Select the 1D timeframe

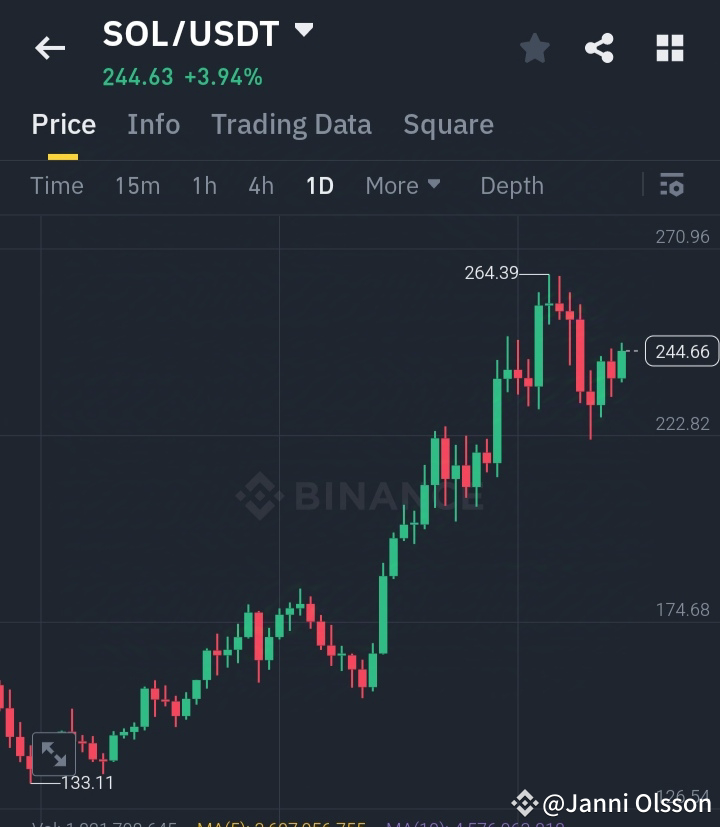pos(320,186)
